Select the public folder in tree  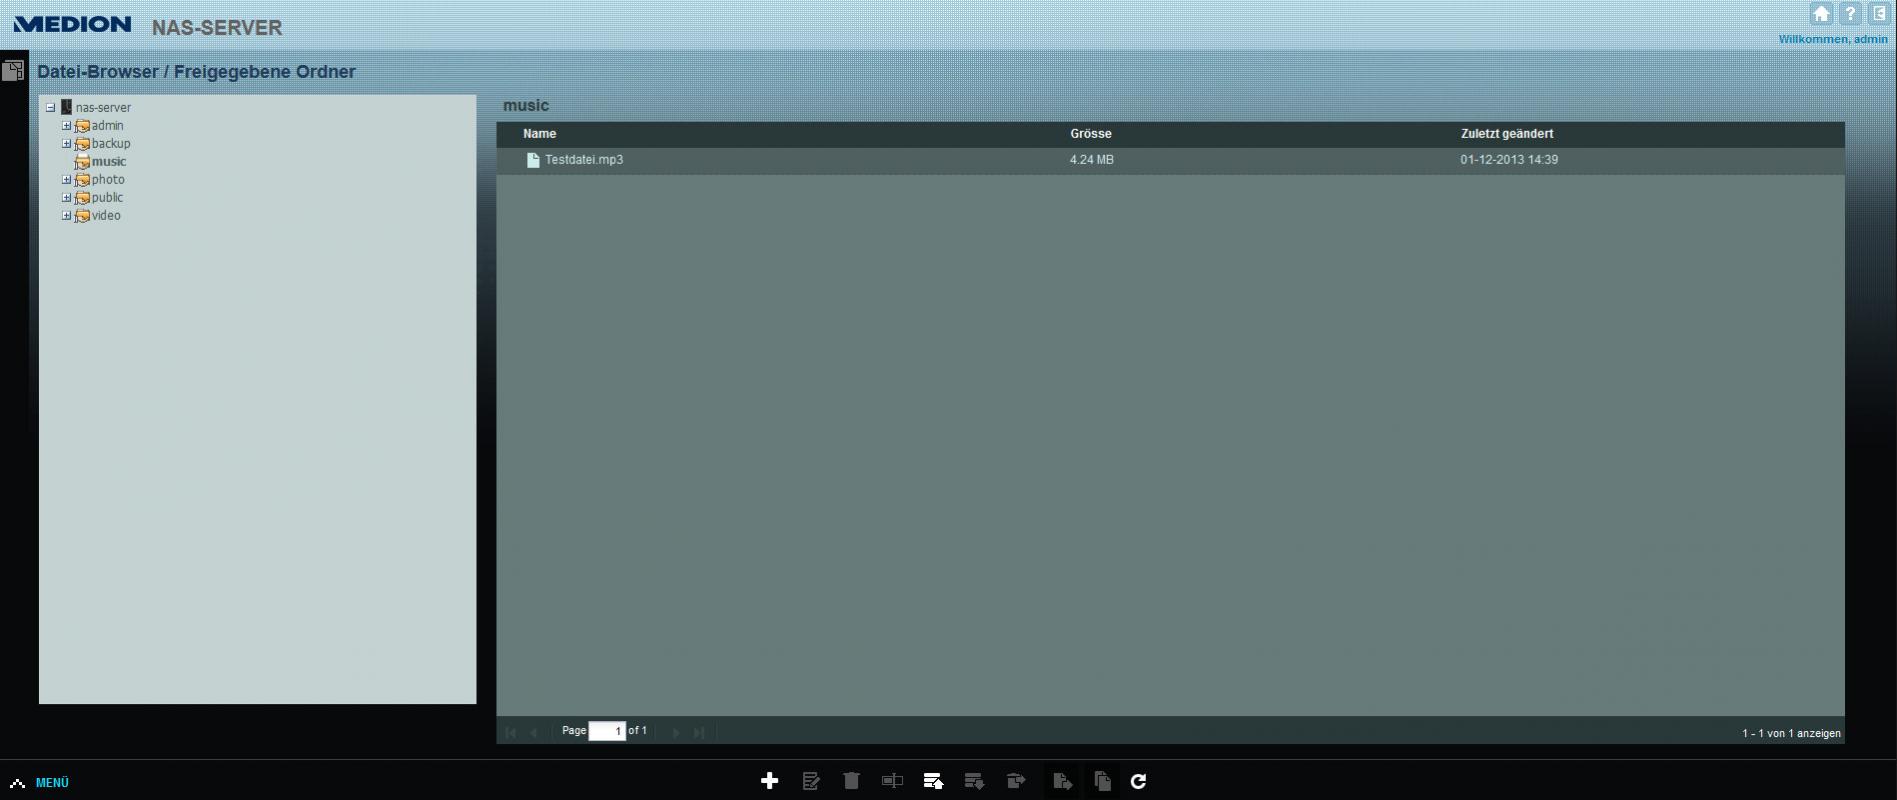(107, 198)
